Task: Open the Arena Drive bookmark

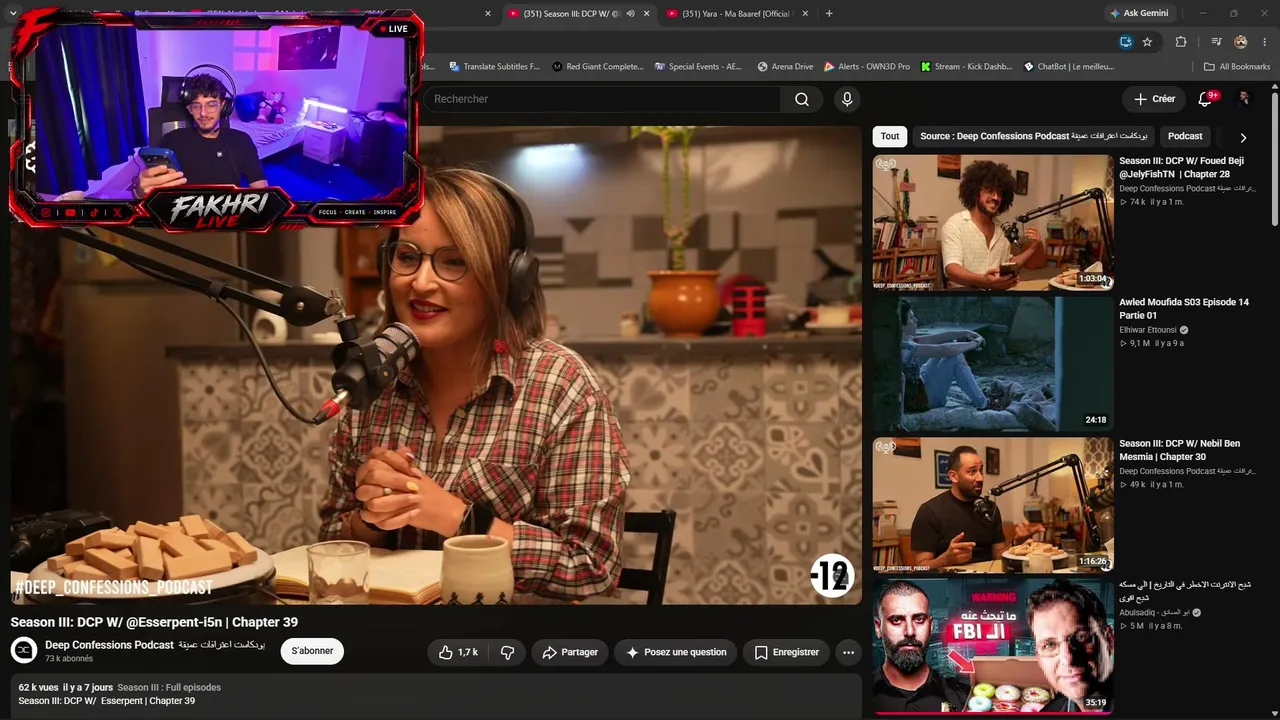Action: point(785,67)
